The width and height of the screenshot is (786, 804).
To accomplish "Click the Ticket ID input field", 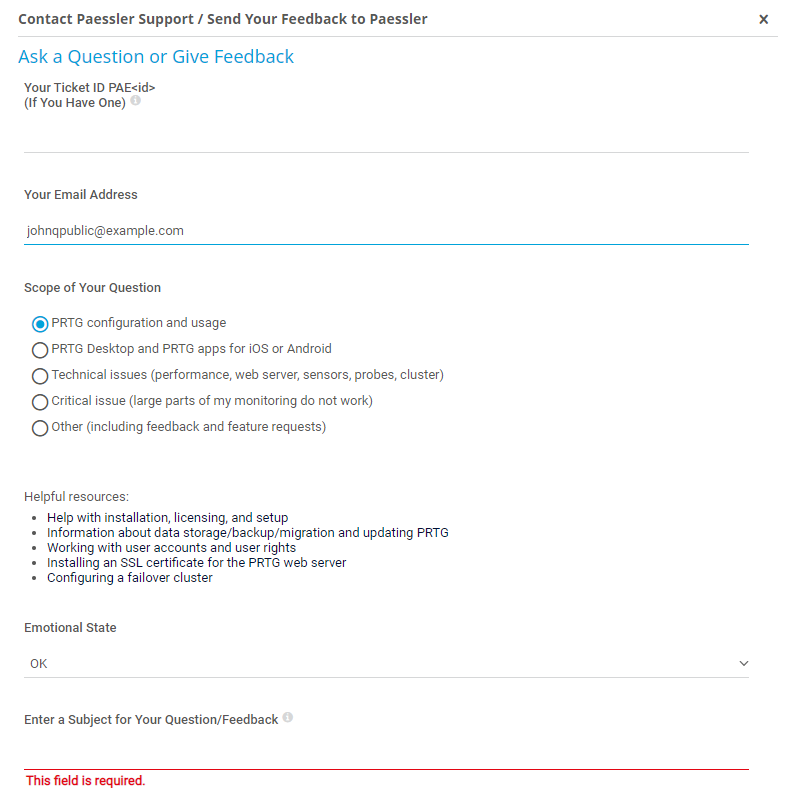I will pos(386,137).
